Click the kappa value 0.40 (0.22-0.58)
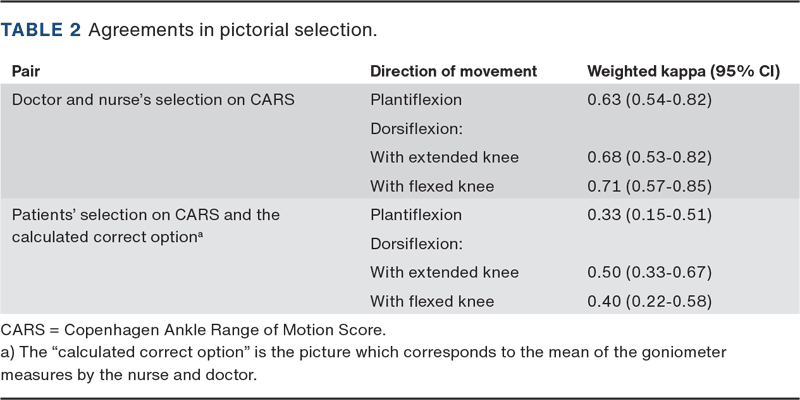Image resolution: width=800 pixels, height=400 pixels. pyautogui.click(x=648, y=301)
